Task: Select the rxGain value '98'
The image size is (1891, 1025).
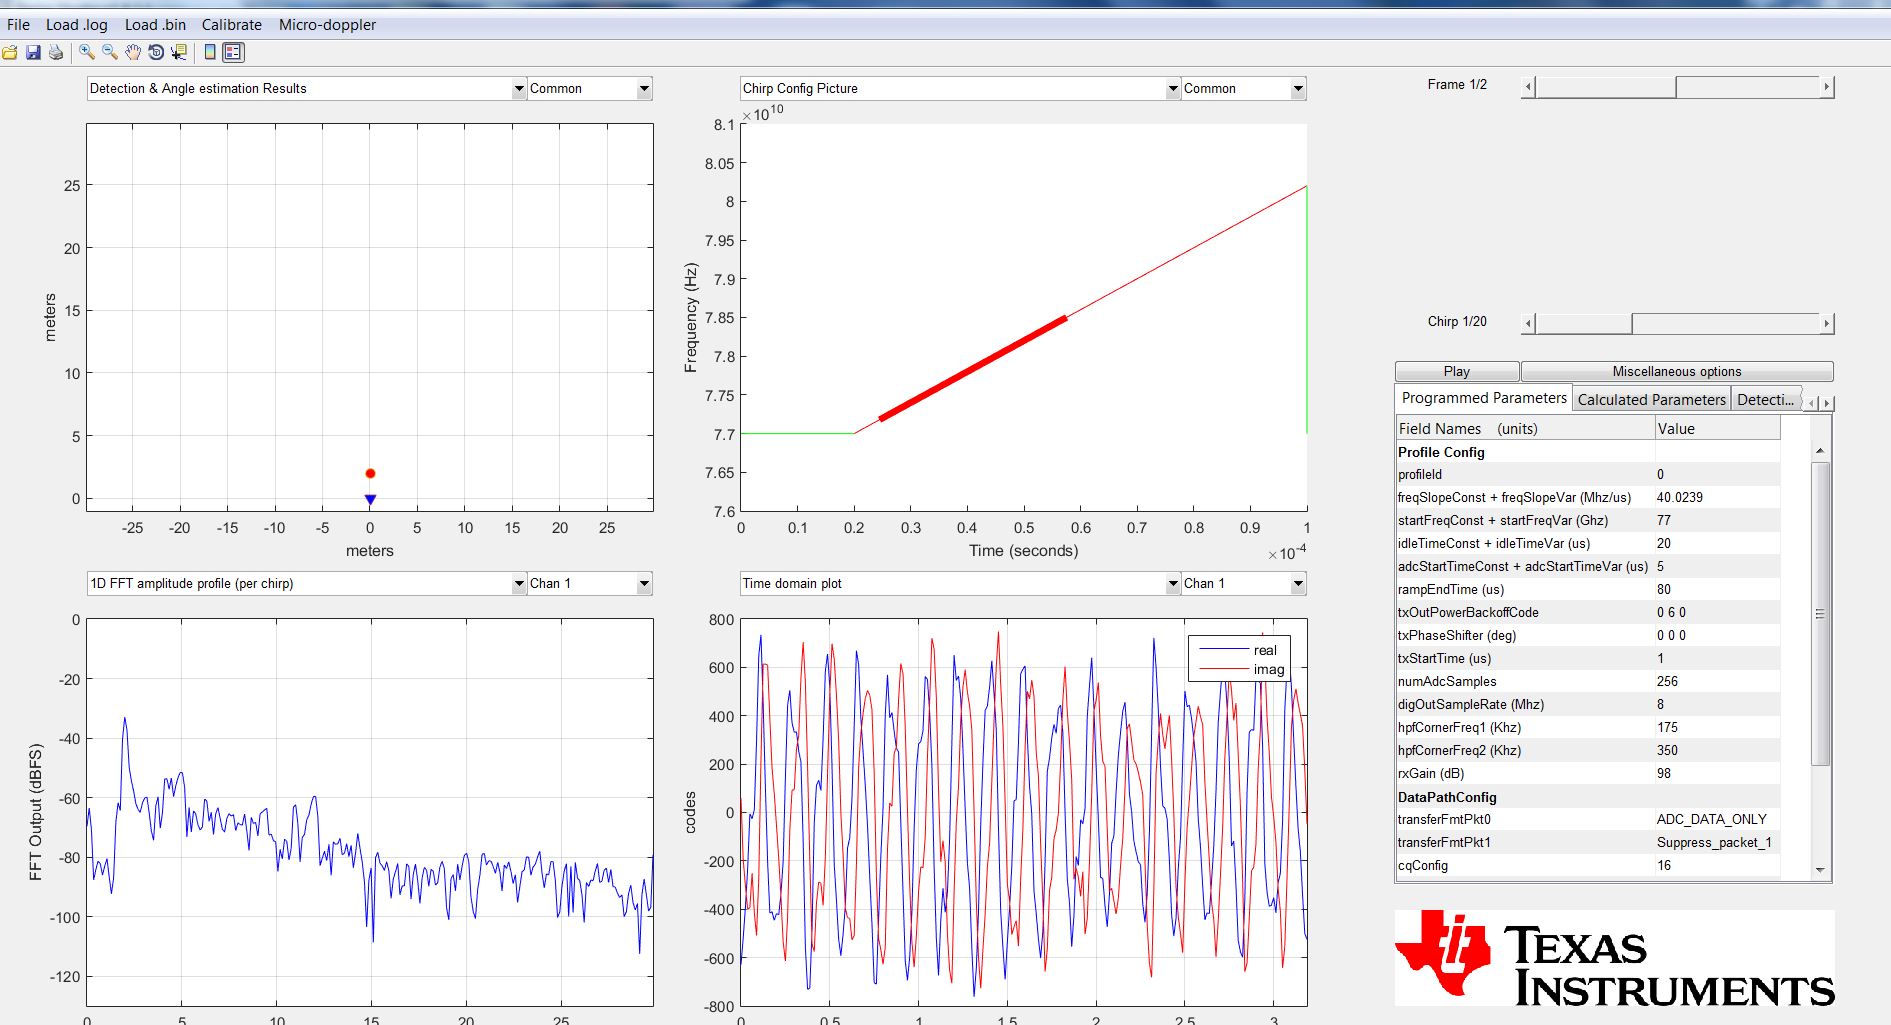Action: pos(1717,774)
